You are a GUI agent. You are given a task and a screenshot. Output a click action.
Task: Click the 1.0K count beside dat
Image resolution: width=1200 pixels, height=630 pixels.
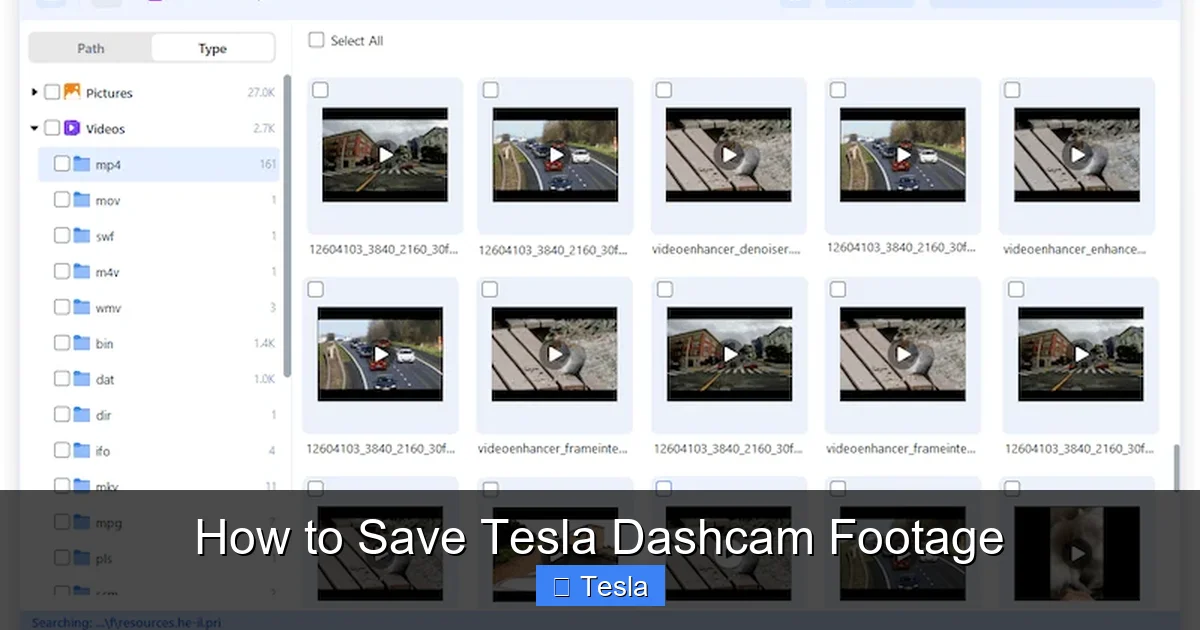[264, 379]
